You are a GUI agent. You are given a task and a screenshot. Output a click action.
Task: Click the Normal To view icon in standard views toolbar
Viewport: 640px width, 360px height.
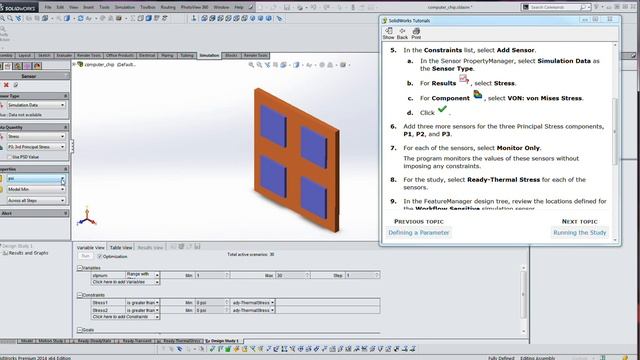(193, 18)
